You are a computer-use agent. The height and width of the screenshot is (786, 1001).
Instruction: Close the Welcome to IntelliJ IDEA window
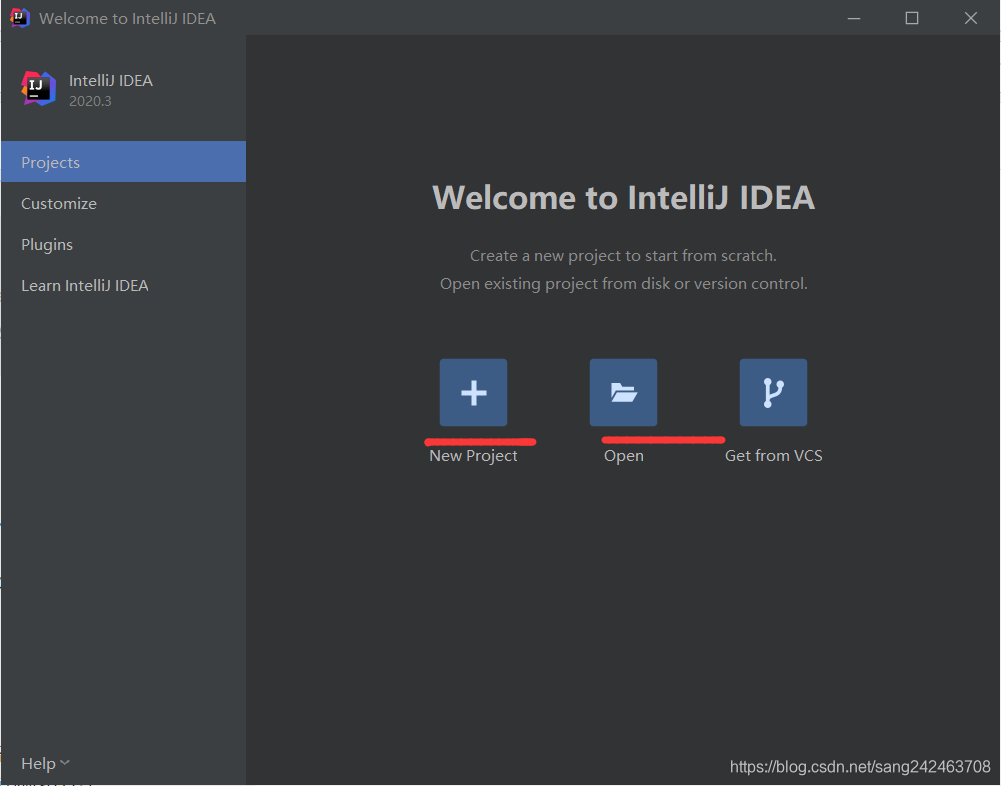point(970,19)
